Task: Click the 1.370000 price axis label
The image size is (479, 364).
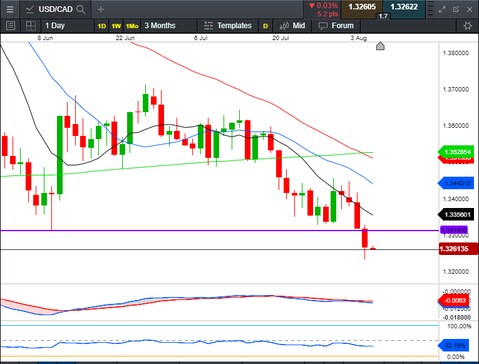Action: point(456,89)
